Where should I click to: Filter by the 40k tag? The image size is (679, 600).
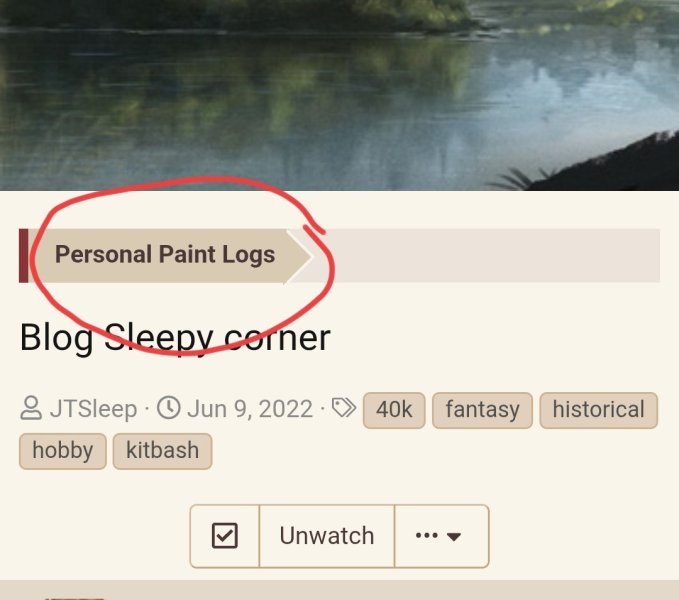pyautogui.click(x=394, y=410)
